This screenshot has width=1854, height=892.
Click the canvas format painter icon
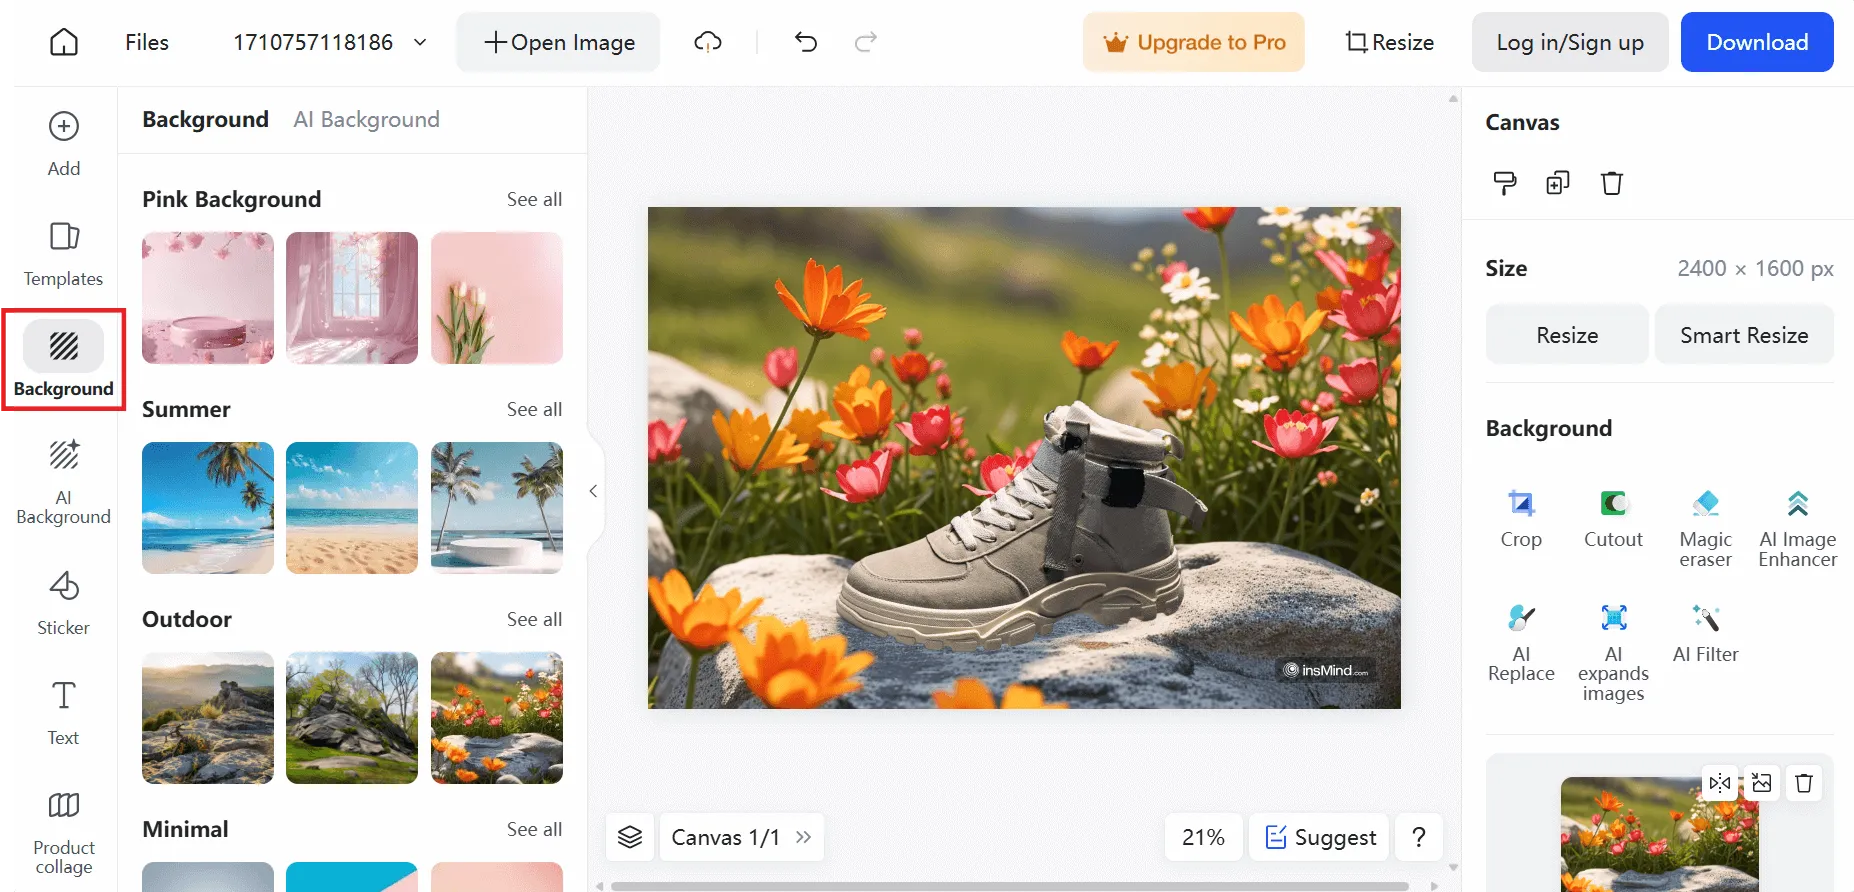coord(1504,183)
